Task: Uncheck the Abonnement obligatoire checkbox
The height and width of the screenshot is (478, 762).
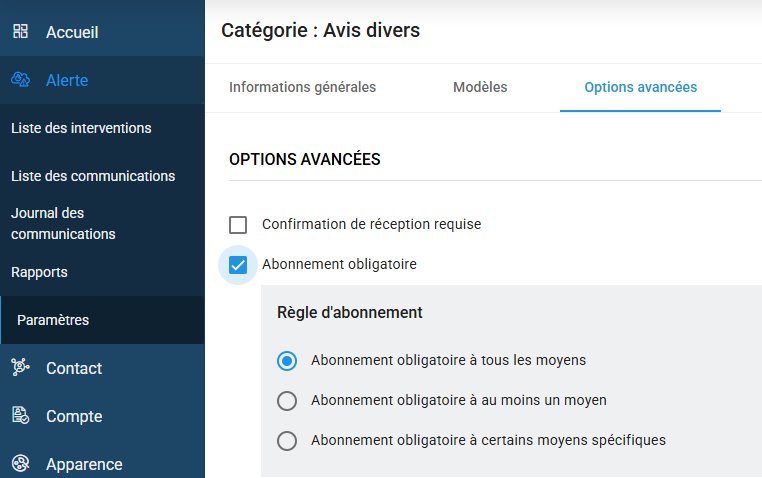Action: click(x=238, y=265)
